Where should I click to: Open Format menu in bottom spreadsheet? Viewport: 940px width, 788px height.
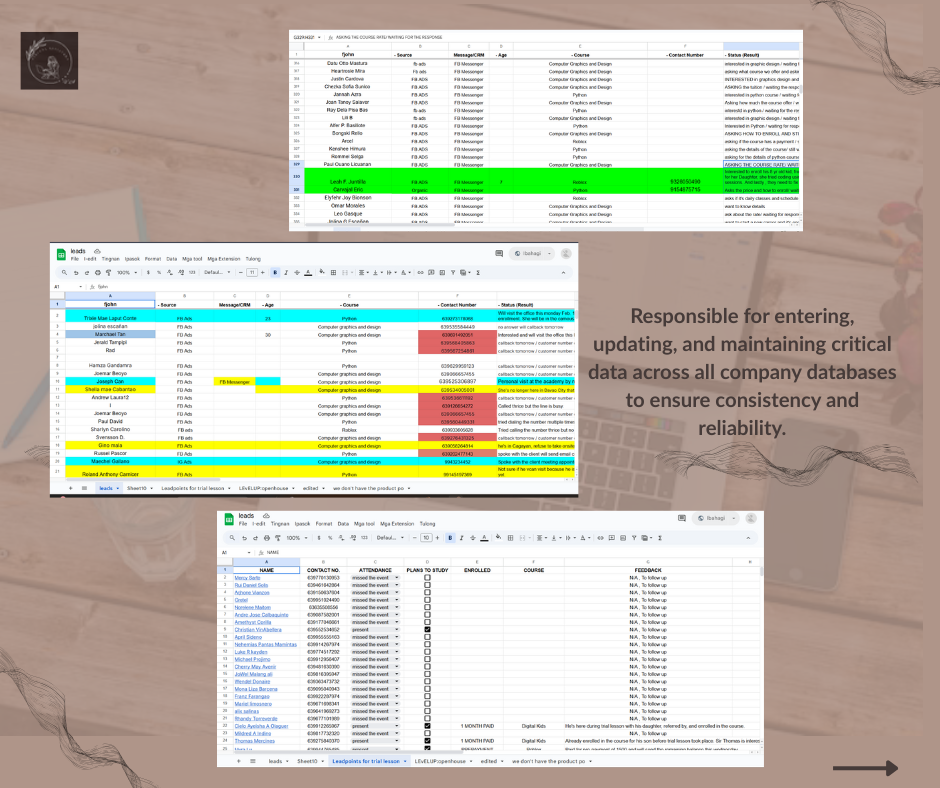tap(324, 524)
